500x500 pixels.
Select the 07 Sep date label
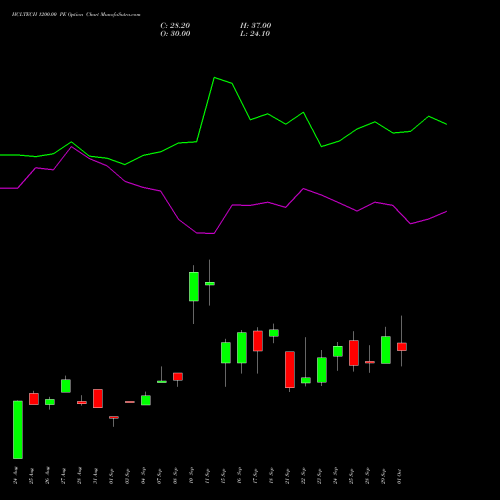(x=160, y=476)
